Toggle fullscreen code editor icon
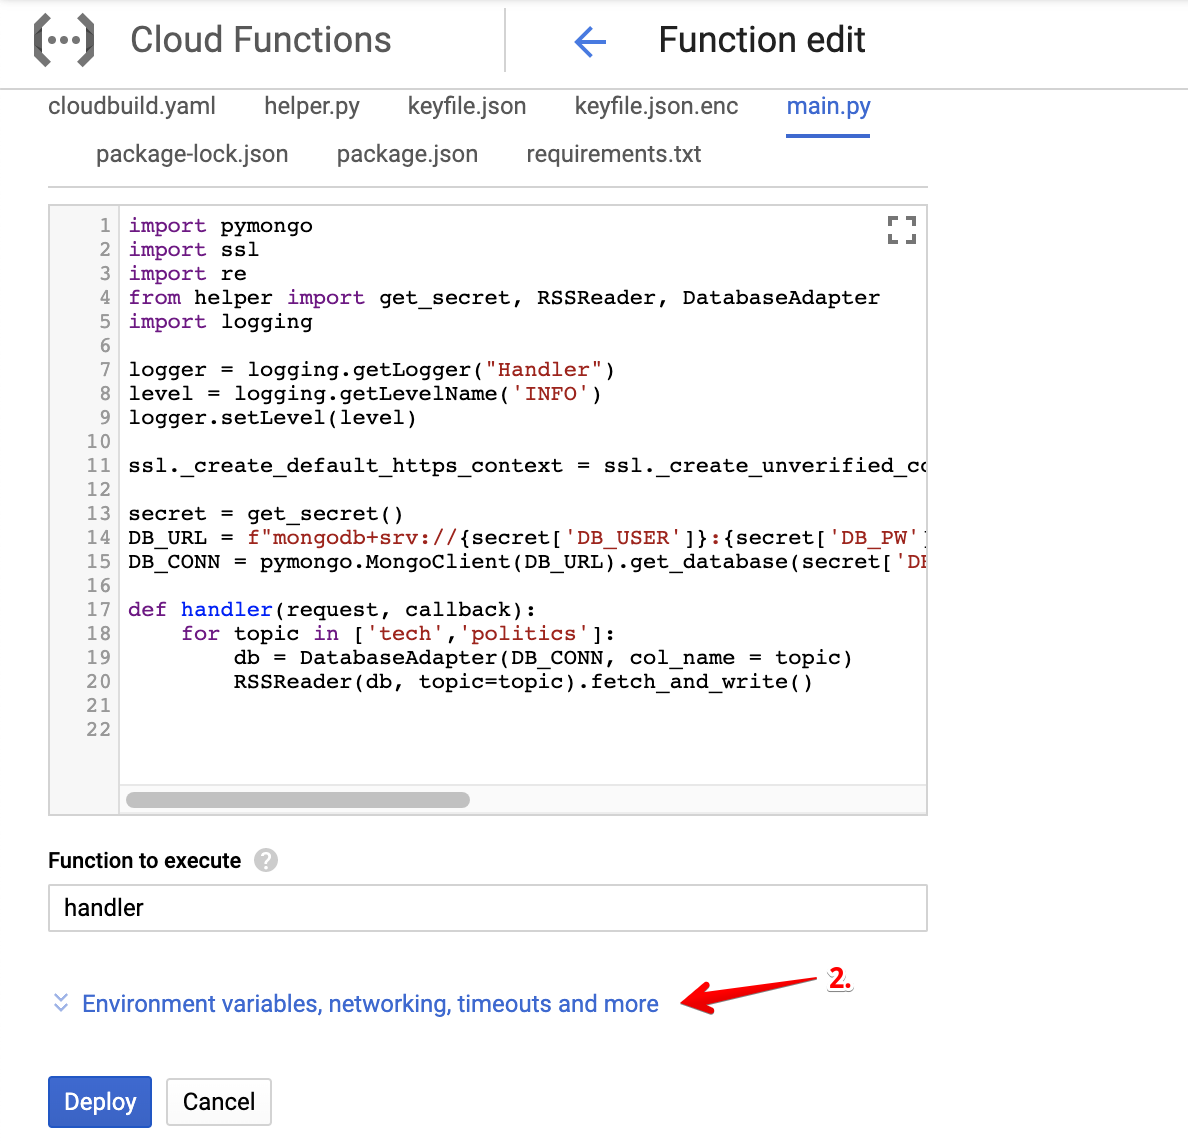The width and height of the screenshot is (1188, 1144). [x=901, y=230]
